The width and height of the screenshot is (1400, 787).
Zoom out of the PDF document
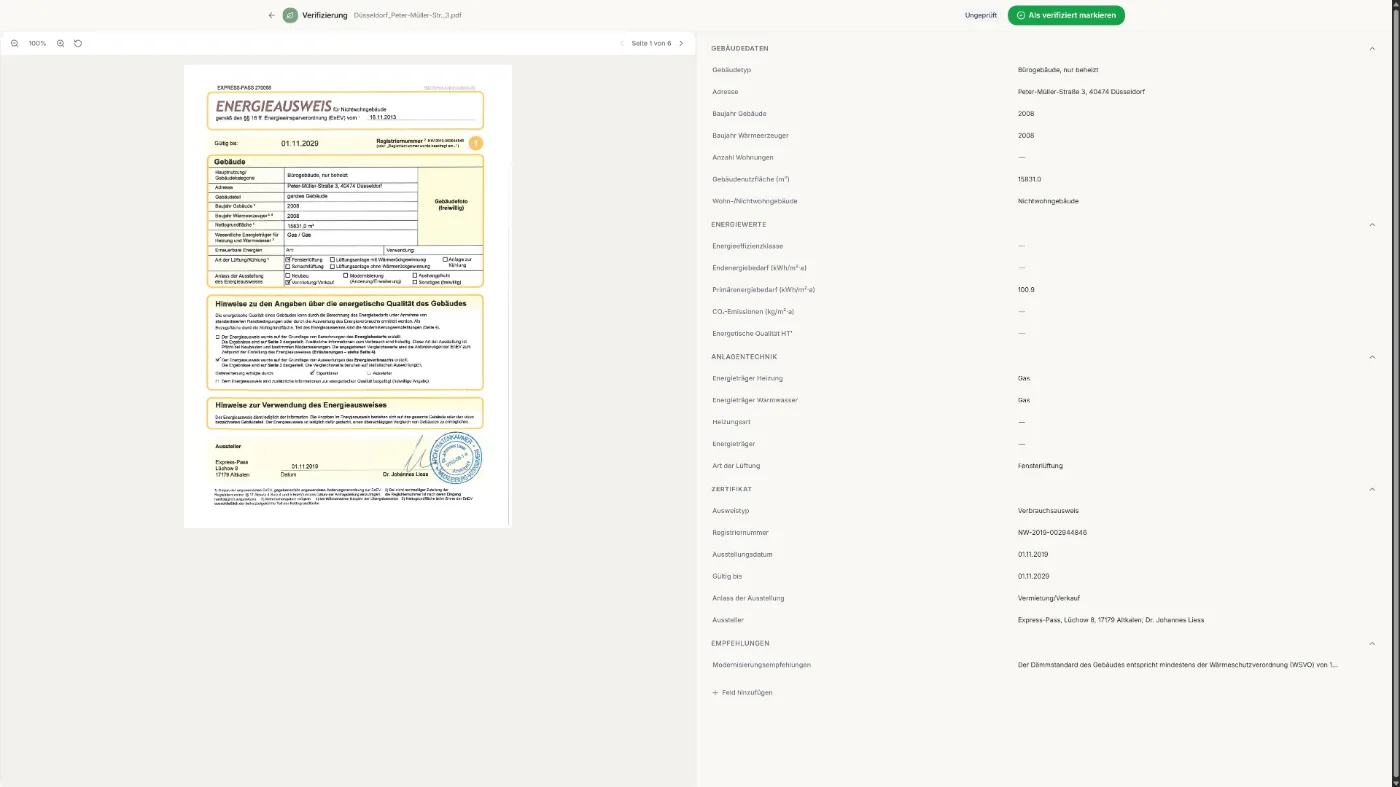click(x=15, y=44)
